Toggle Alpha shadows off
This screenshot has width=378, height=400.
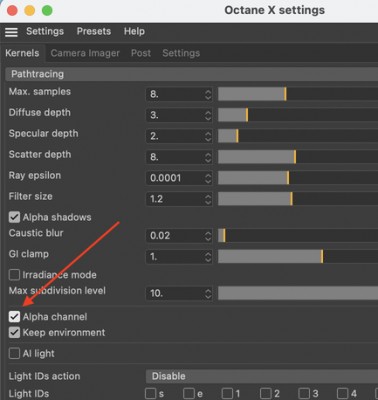[x=14, y=217]
